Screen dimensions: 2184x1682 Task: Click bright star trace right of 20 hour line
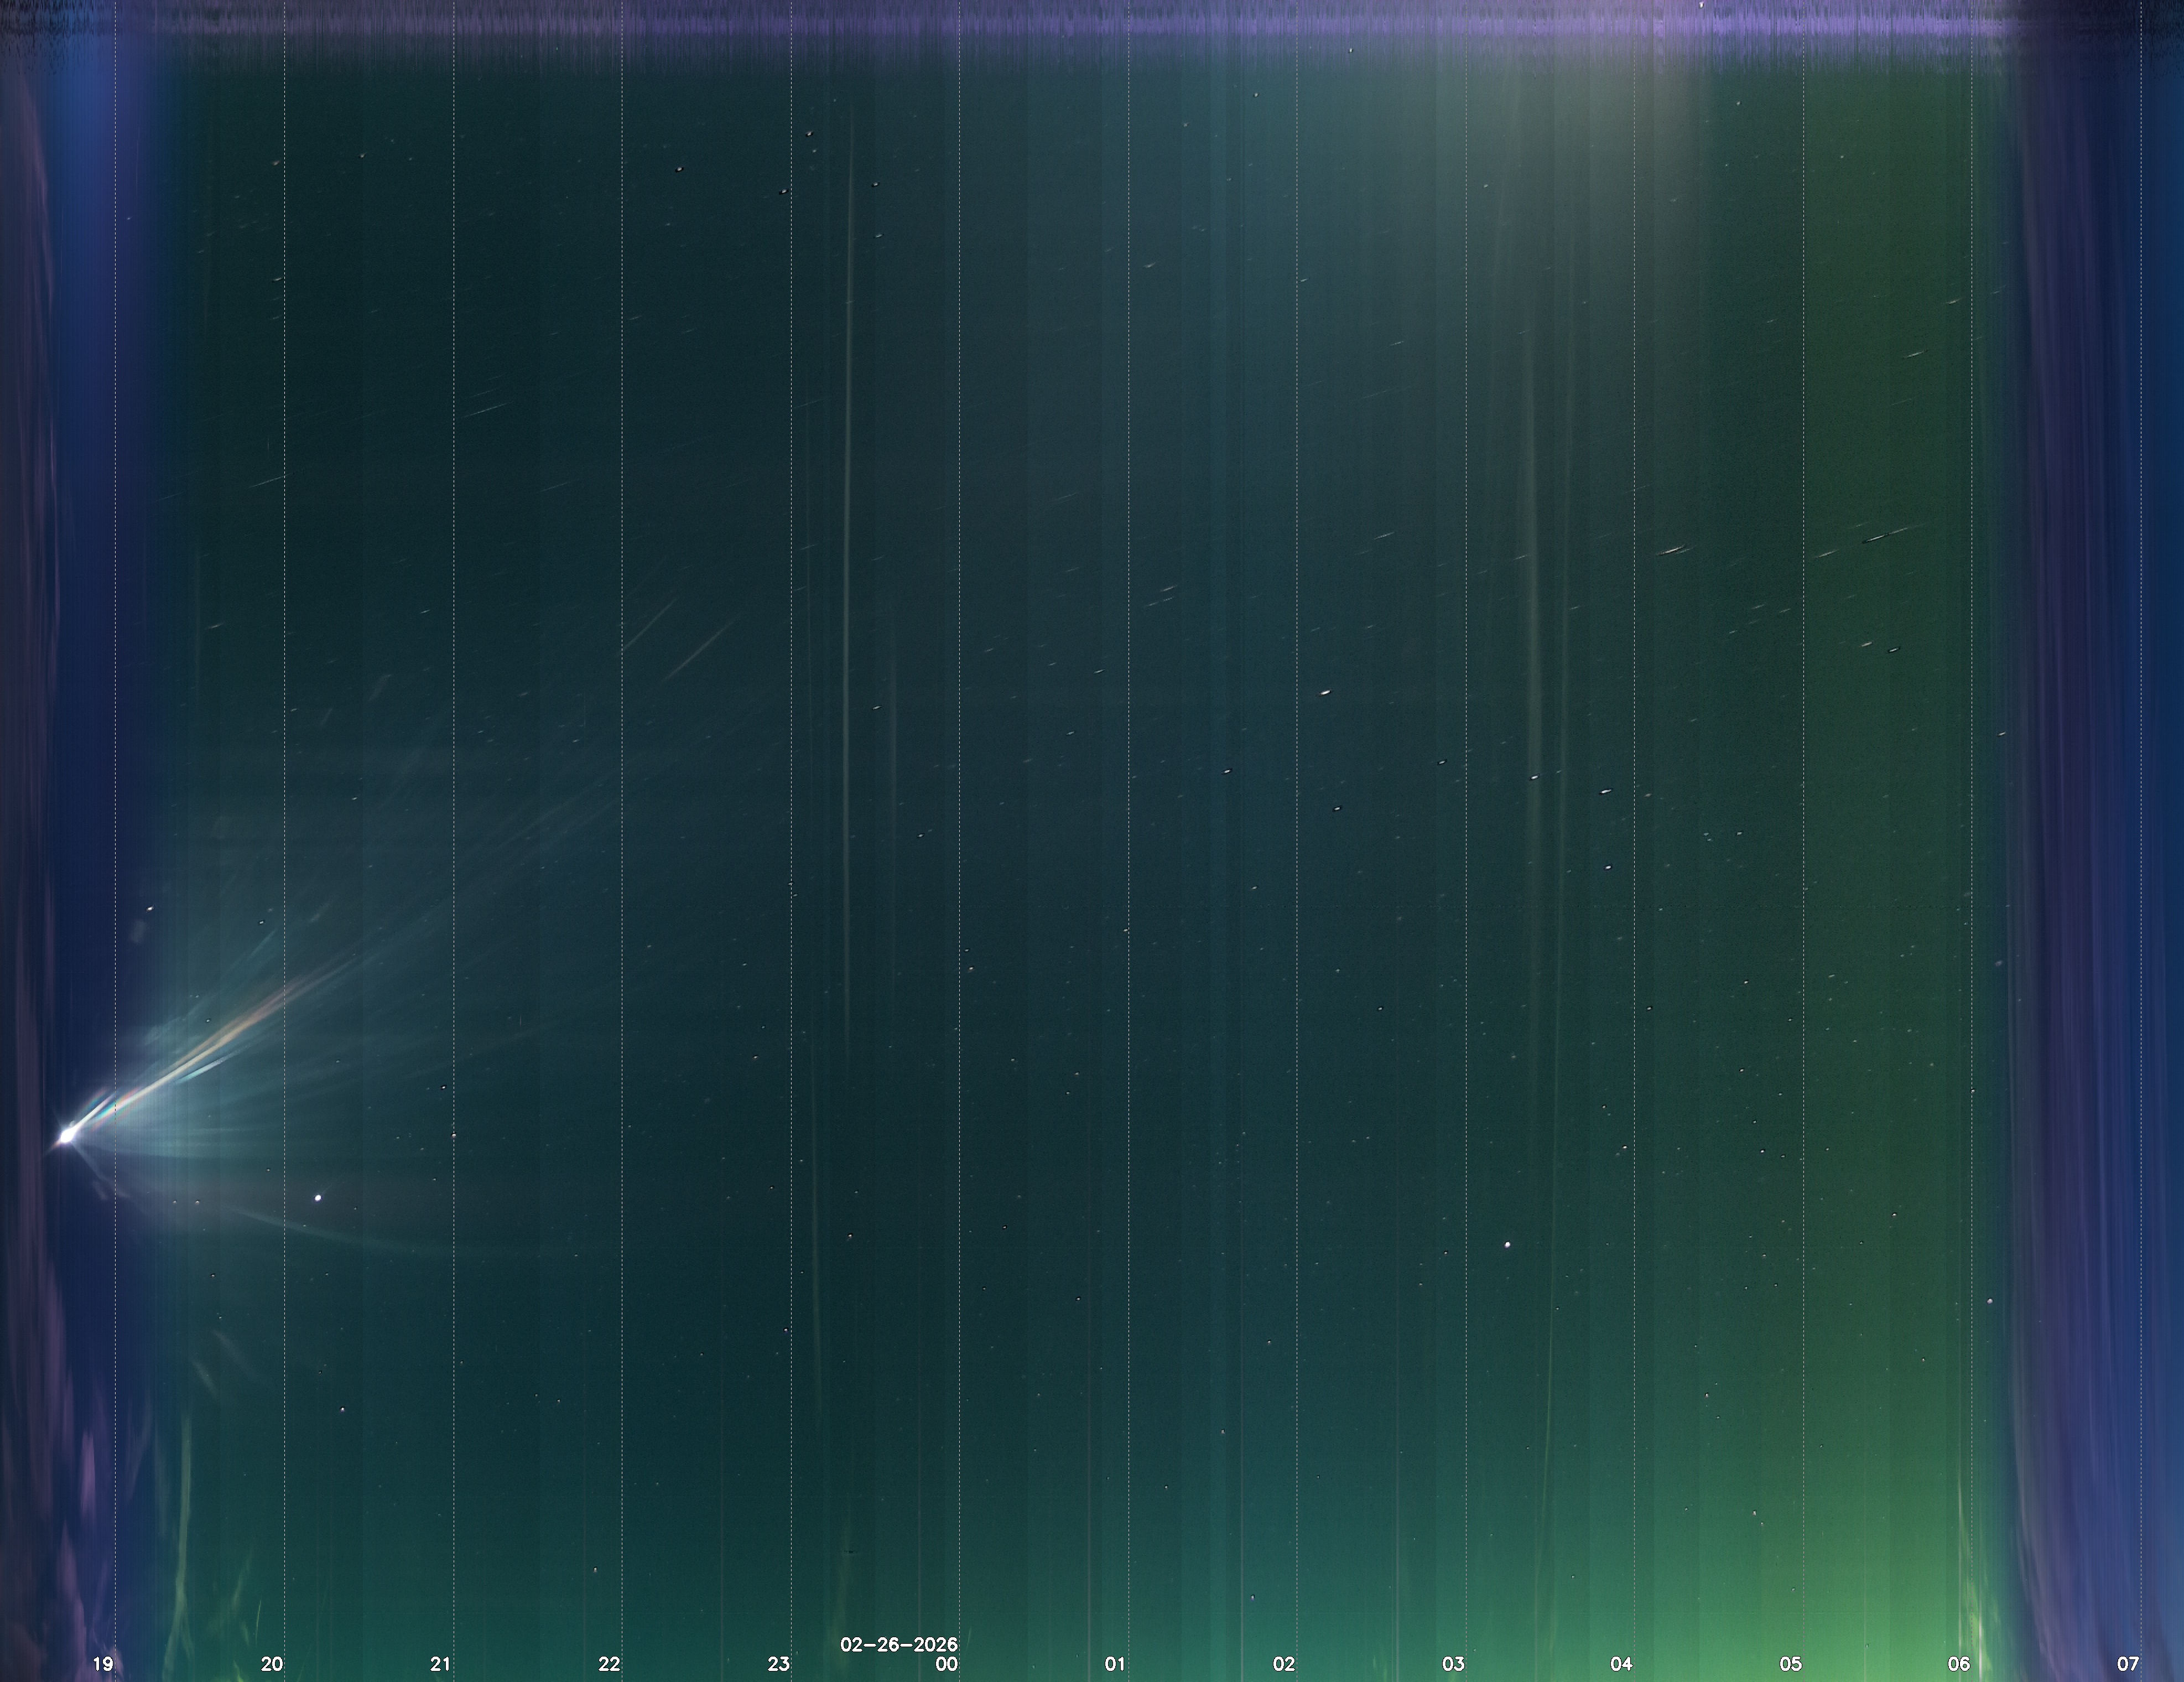click(x=319, y=1197)
